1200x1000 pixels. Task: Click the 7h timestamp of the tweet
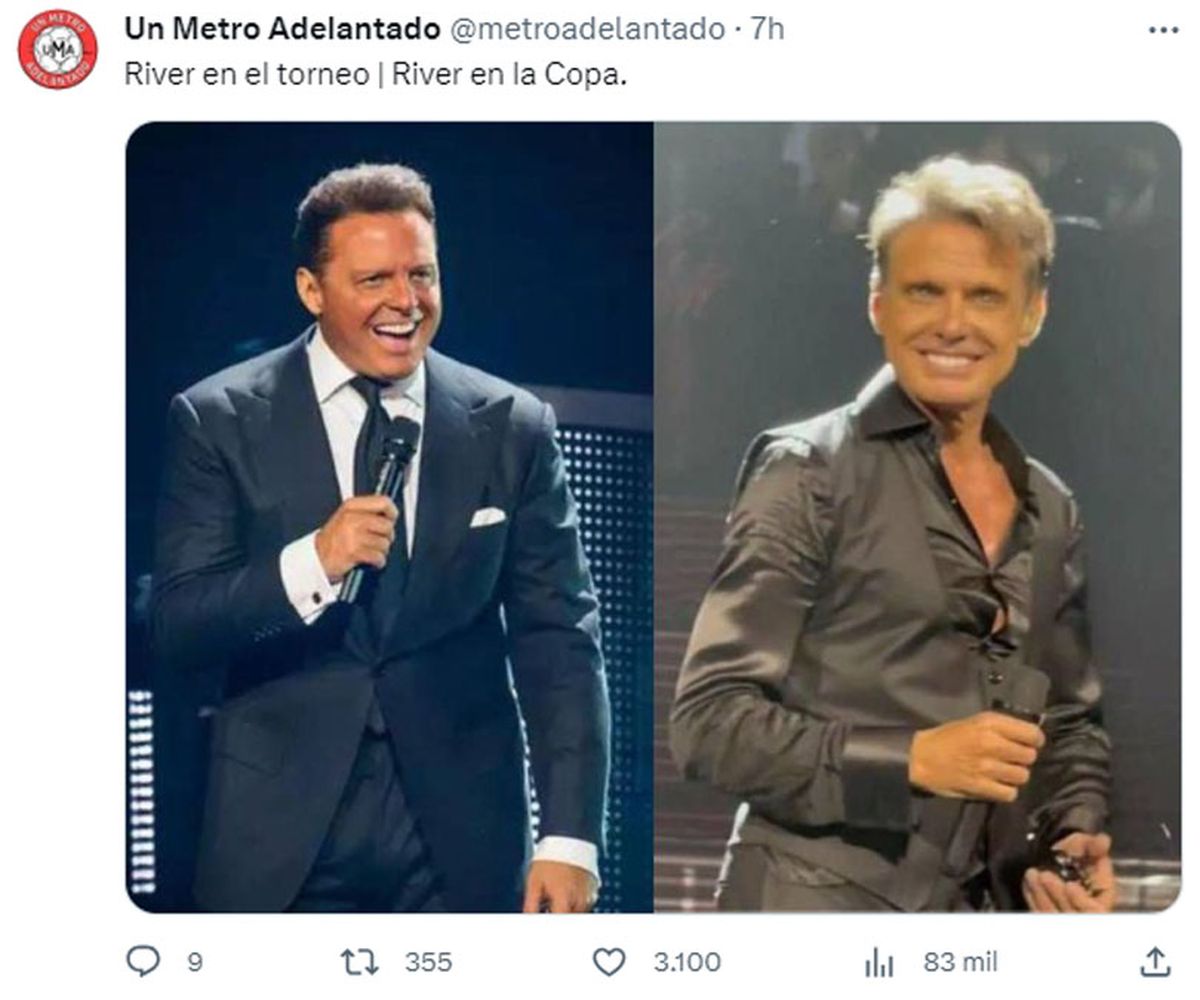click(x=768, y=30)
